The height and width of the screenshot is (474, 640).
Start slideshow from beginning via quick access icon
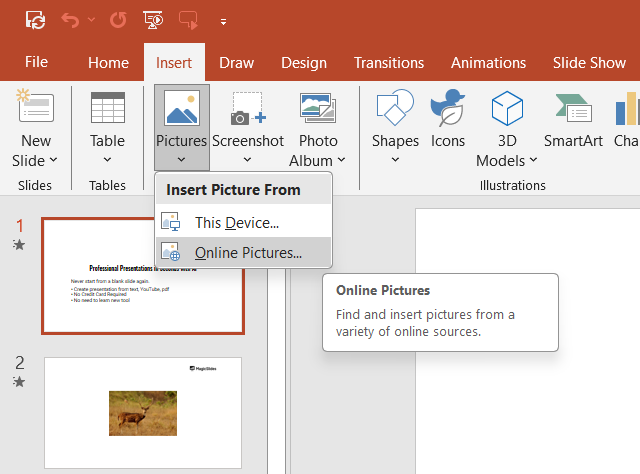pyautogui.click(x=153, y=19)
